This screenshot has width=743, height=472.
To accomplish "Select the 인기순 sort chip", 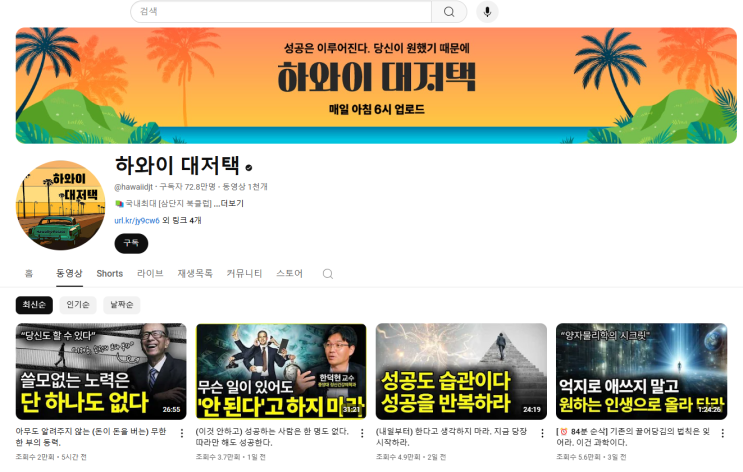I will 78,305.
